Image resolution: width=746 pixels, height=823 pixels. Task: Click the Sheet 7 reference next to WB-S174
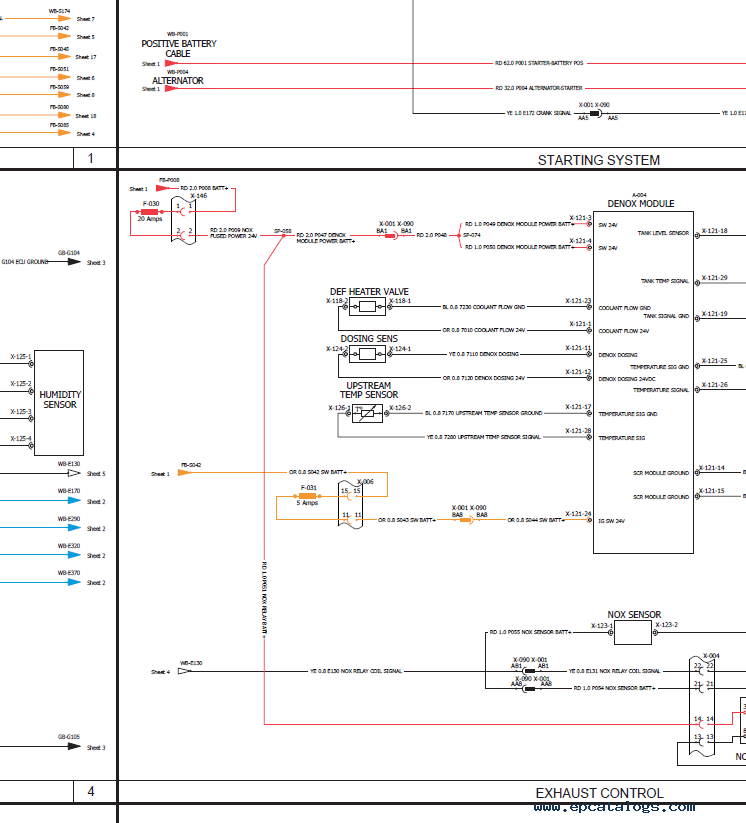(x=86, y=19)
